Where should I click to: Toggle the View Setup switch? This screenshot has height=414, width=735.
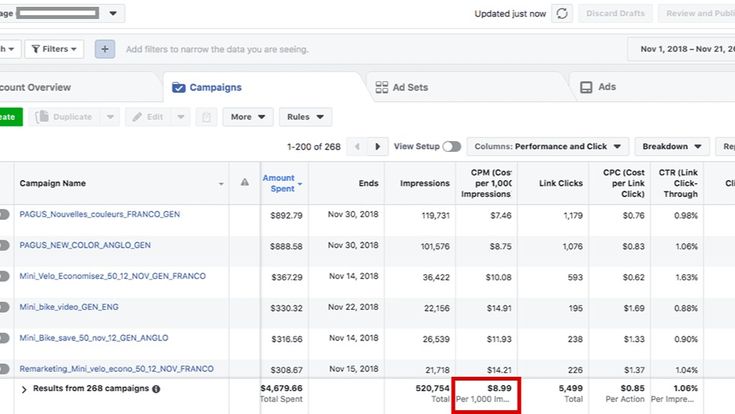451,146
